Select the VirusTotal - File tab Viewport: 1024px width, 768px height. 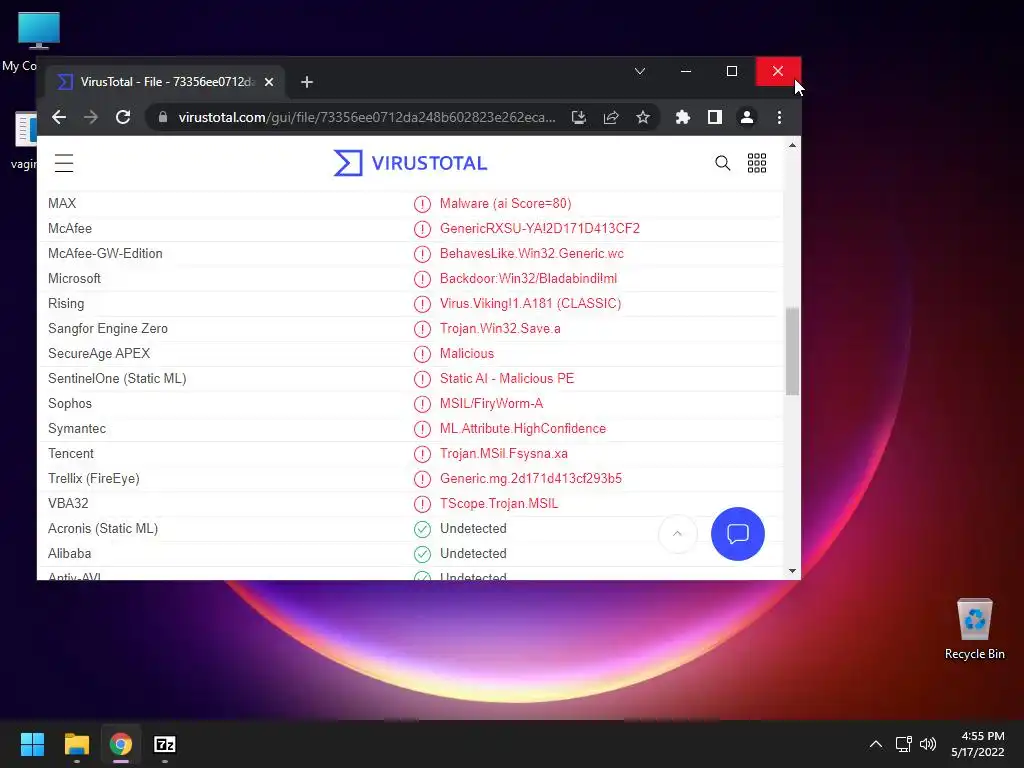tap(165, 82)
